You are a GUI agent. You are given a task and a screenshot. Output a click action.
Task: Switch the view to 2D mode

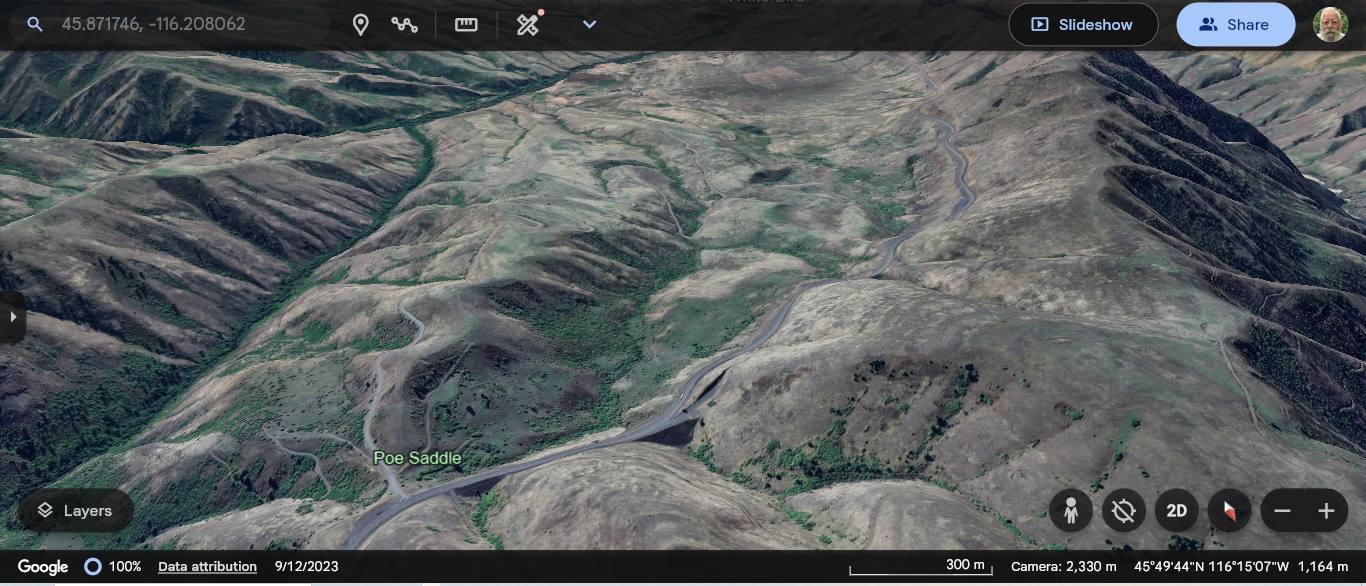point(1177,511)
